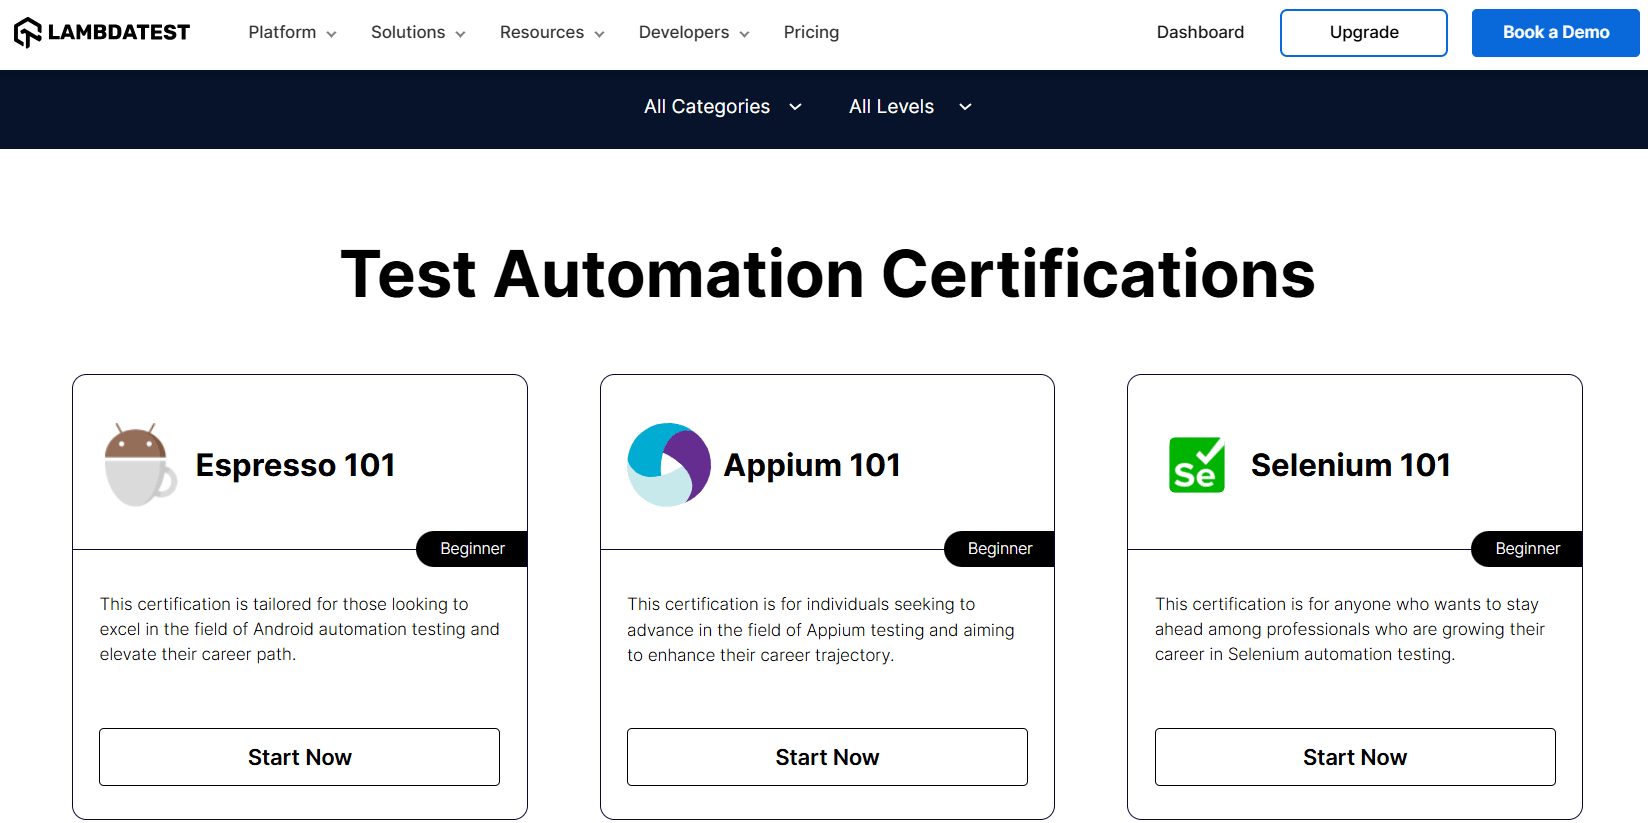Click the Book a Demo button
Viewport: 1648px width, 823px height.
(1556, 33)
